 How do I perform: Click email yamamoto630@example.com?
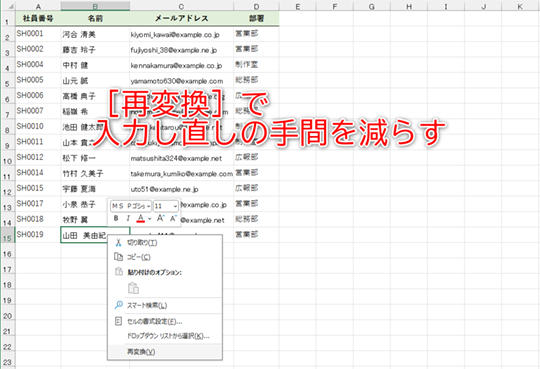[x=181, y=80]
